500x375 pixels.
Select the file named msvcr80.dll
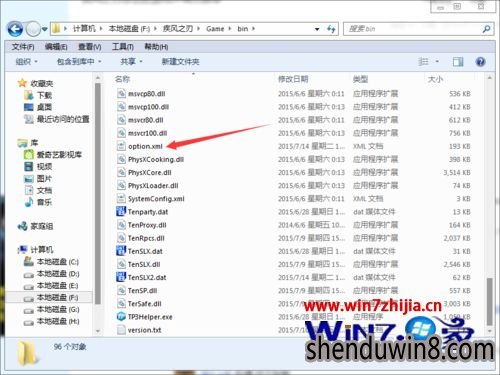(146, 120)
